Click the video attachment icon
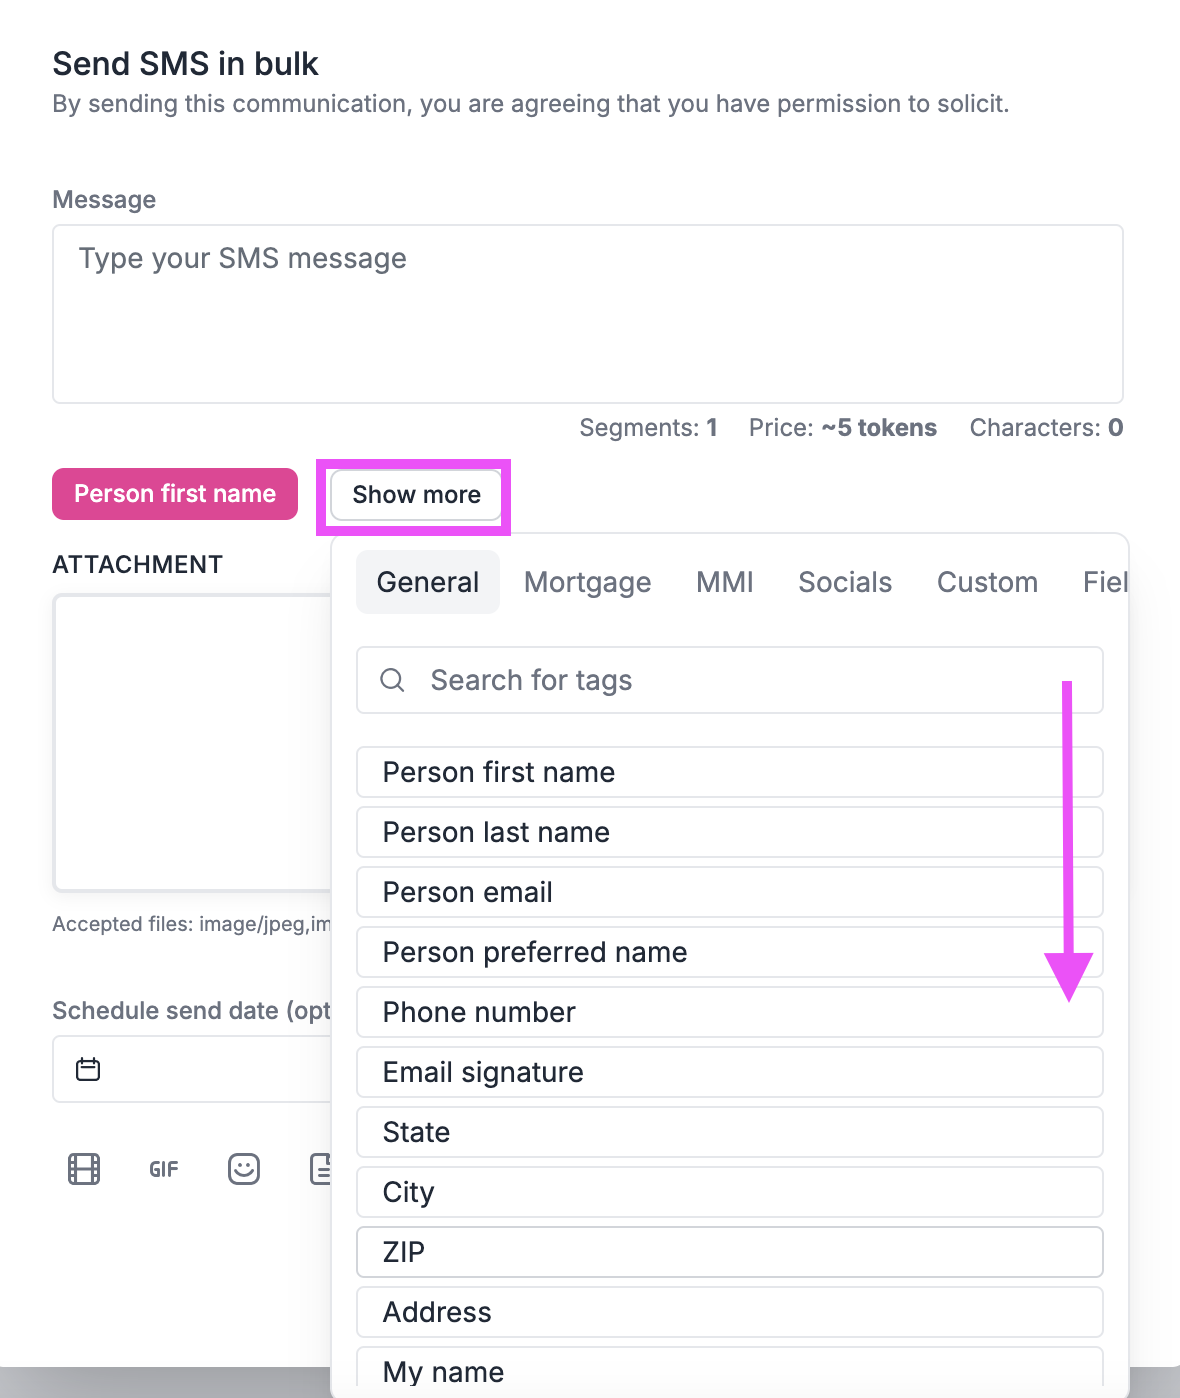 [x=84, y=1168]
